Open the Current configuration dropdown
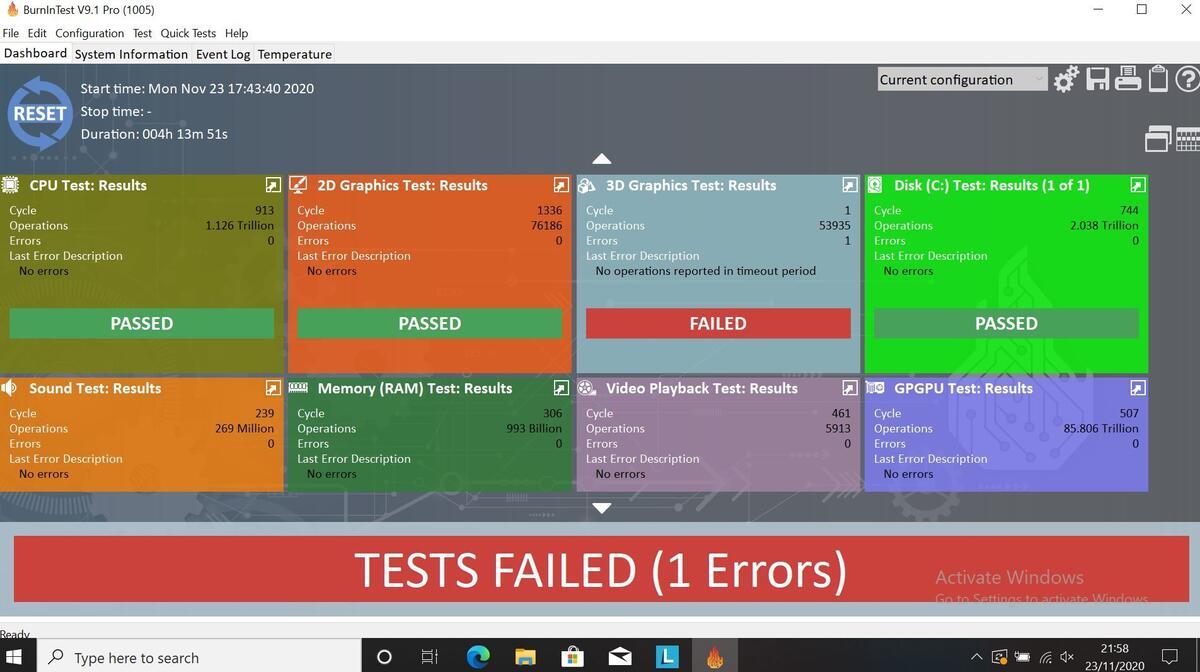Viewport: 1200px width, 672px height. [962, 80]
